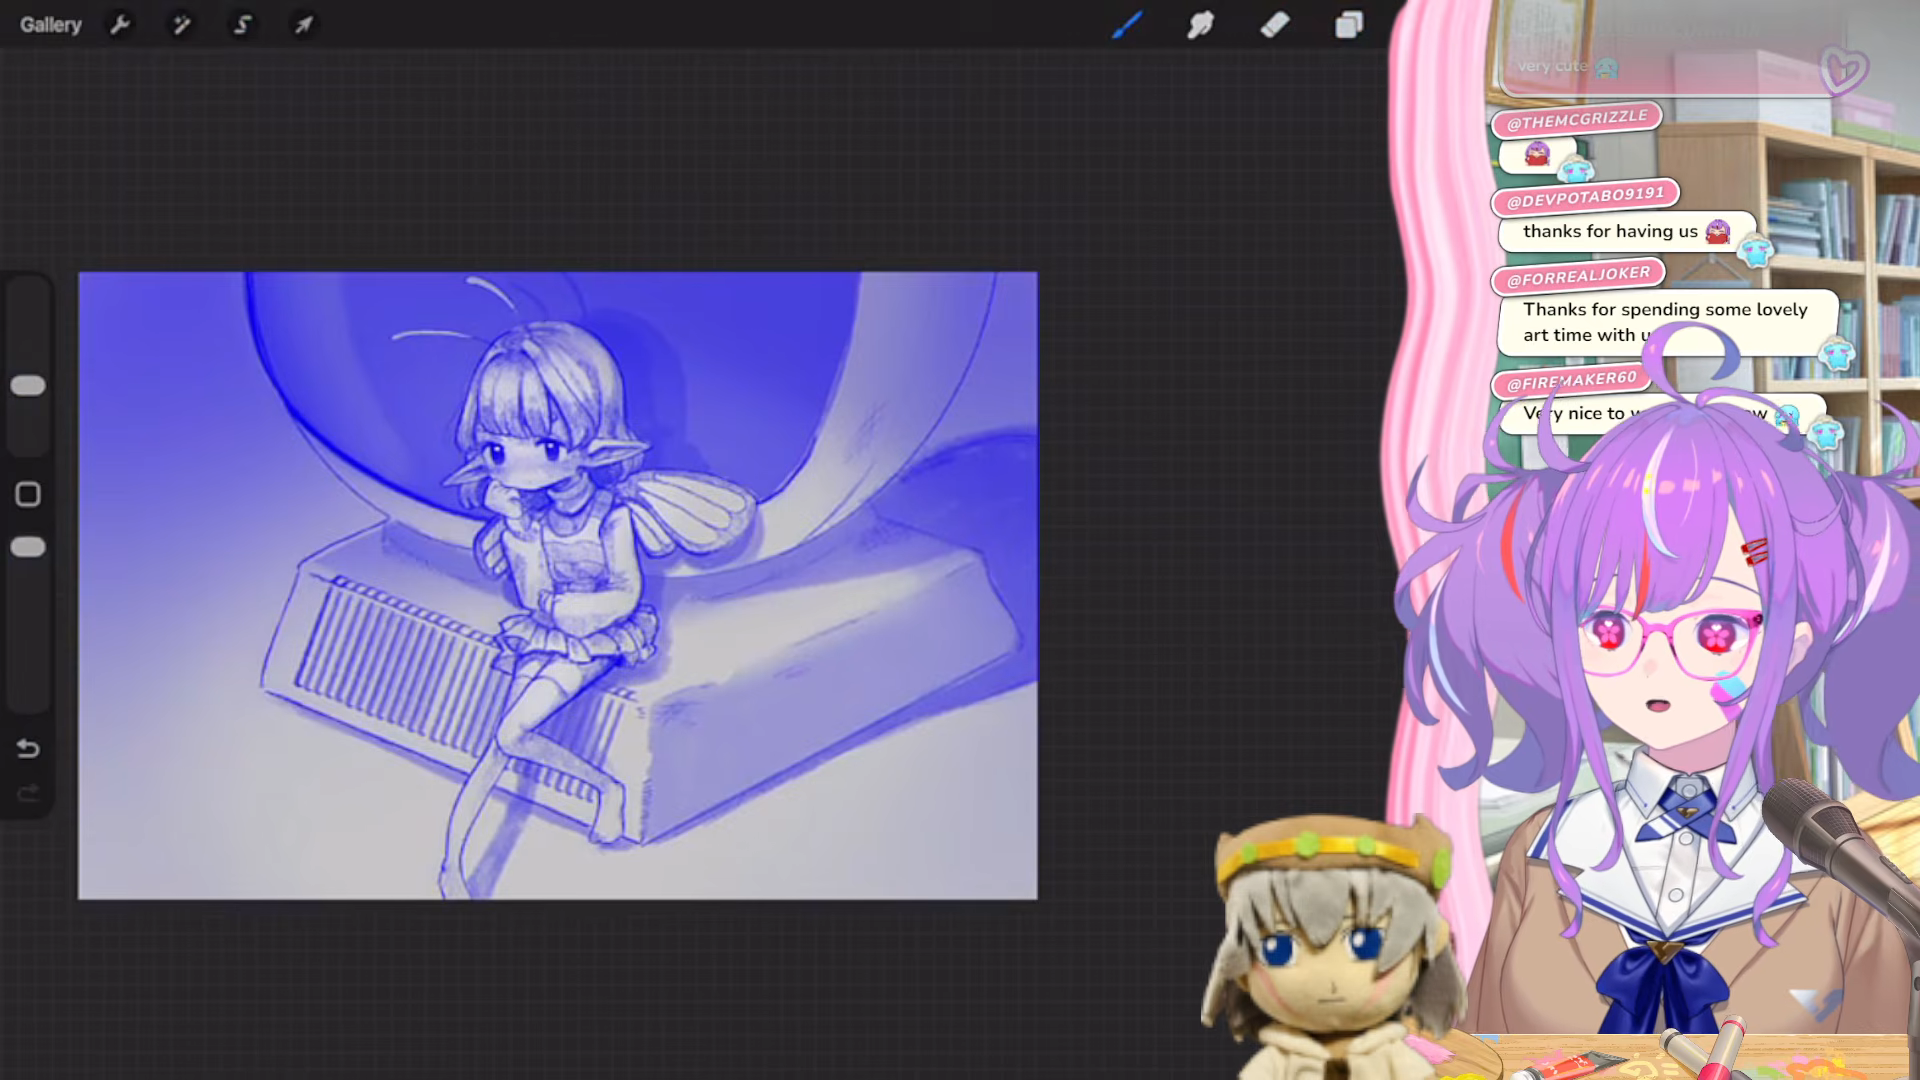Tap the square modify button
1920x1080 pixels.
coord(28,494)
